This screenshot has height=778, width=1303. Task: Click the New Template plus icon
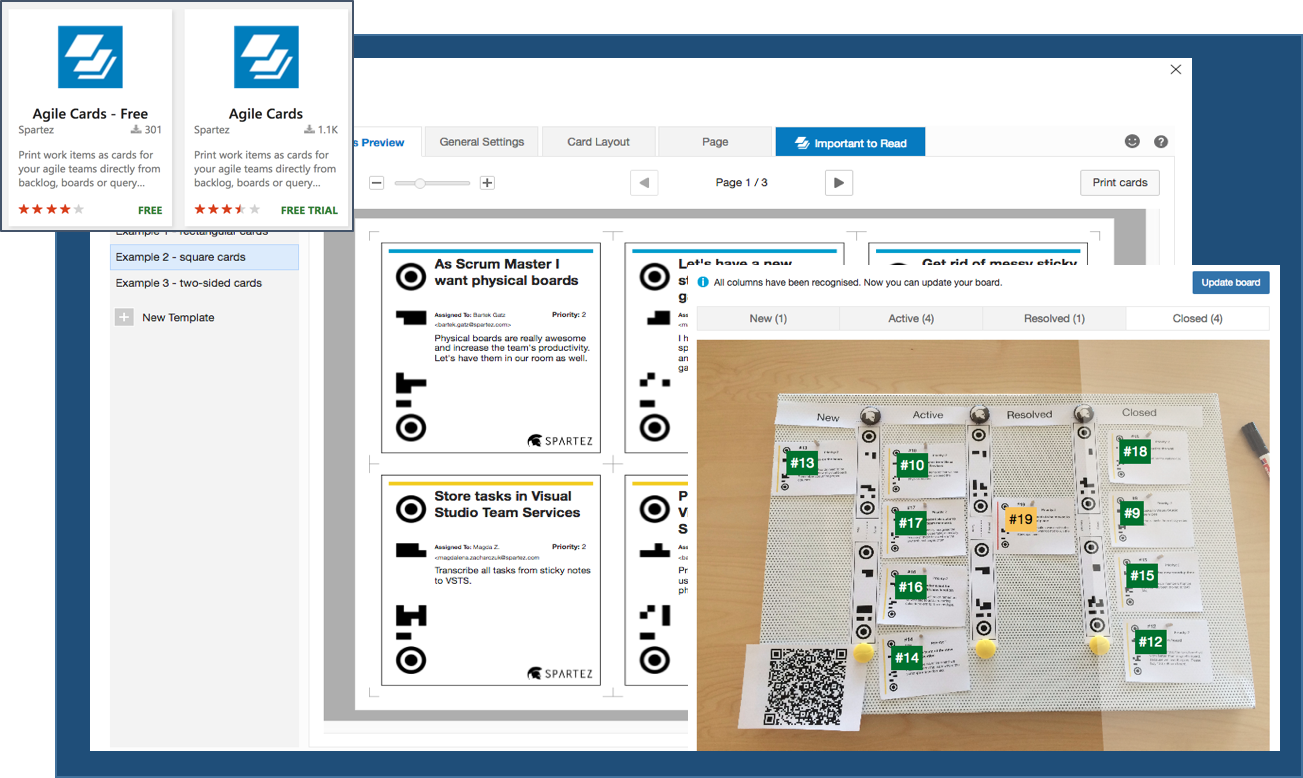[124, 317]
